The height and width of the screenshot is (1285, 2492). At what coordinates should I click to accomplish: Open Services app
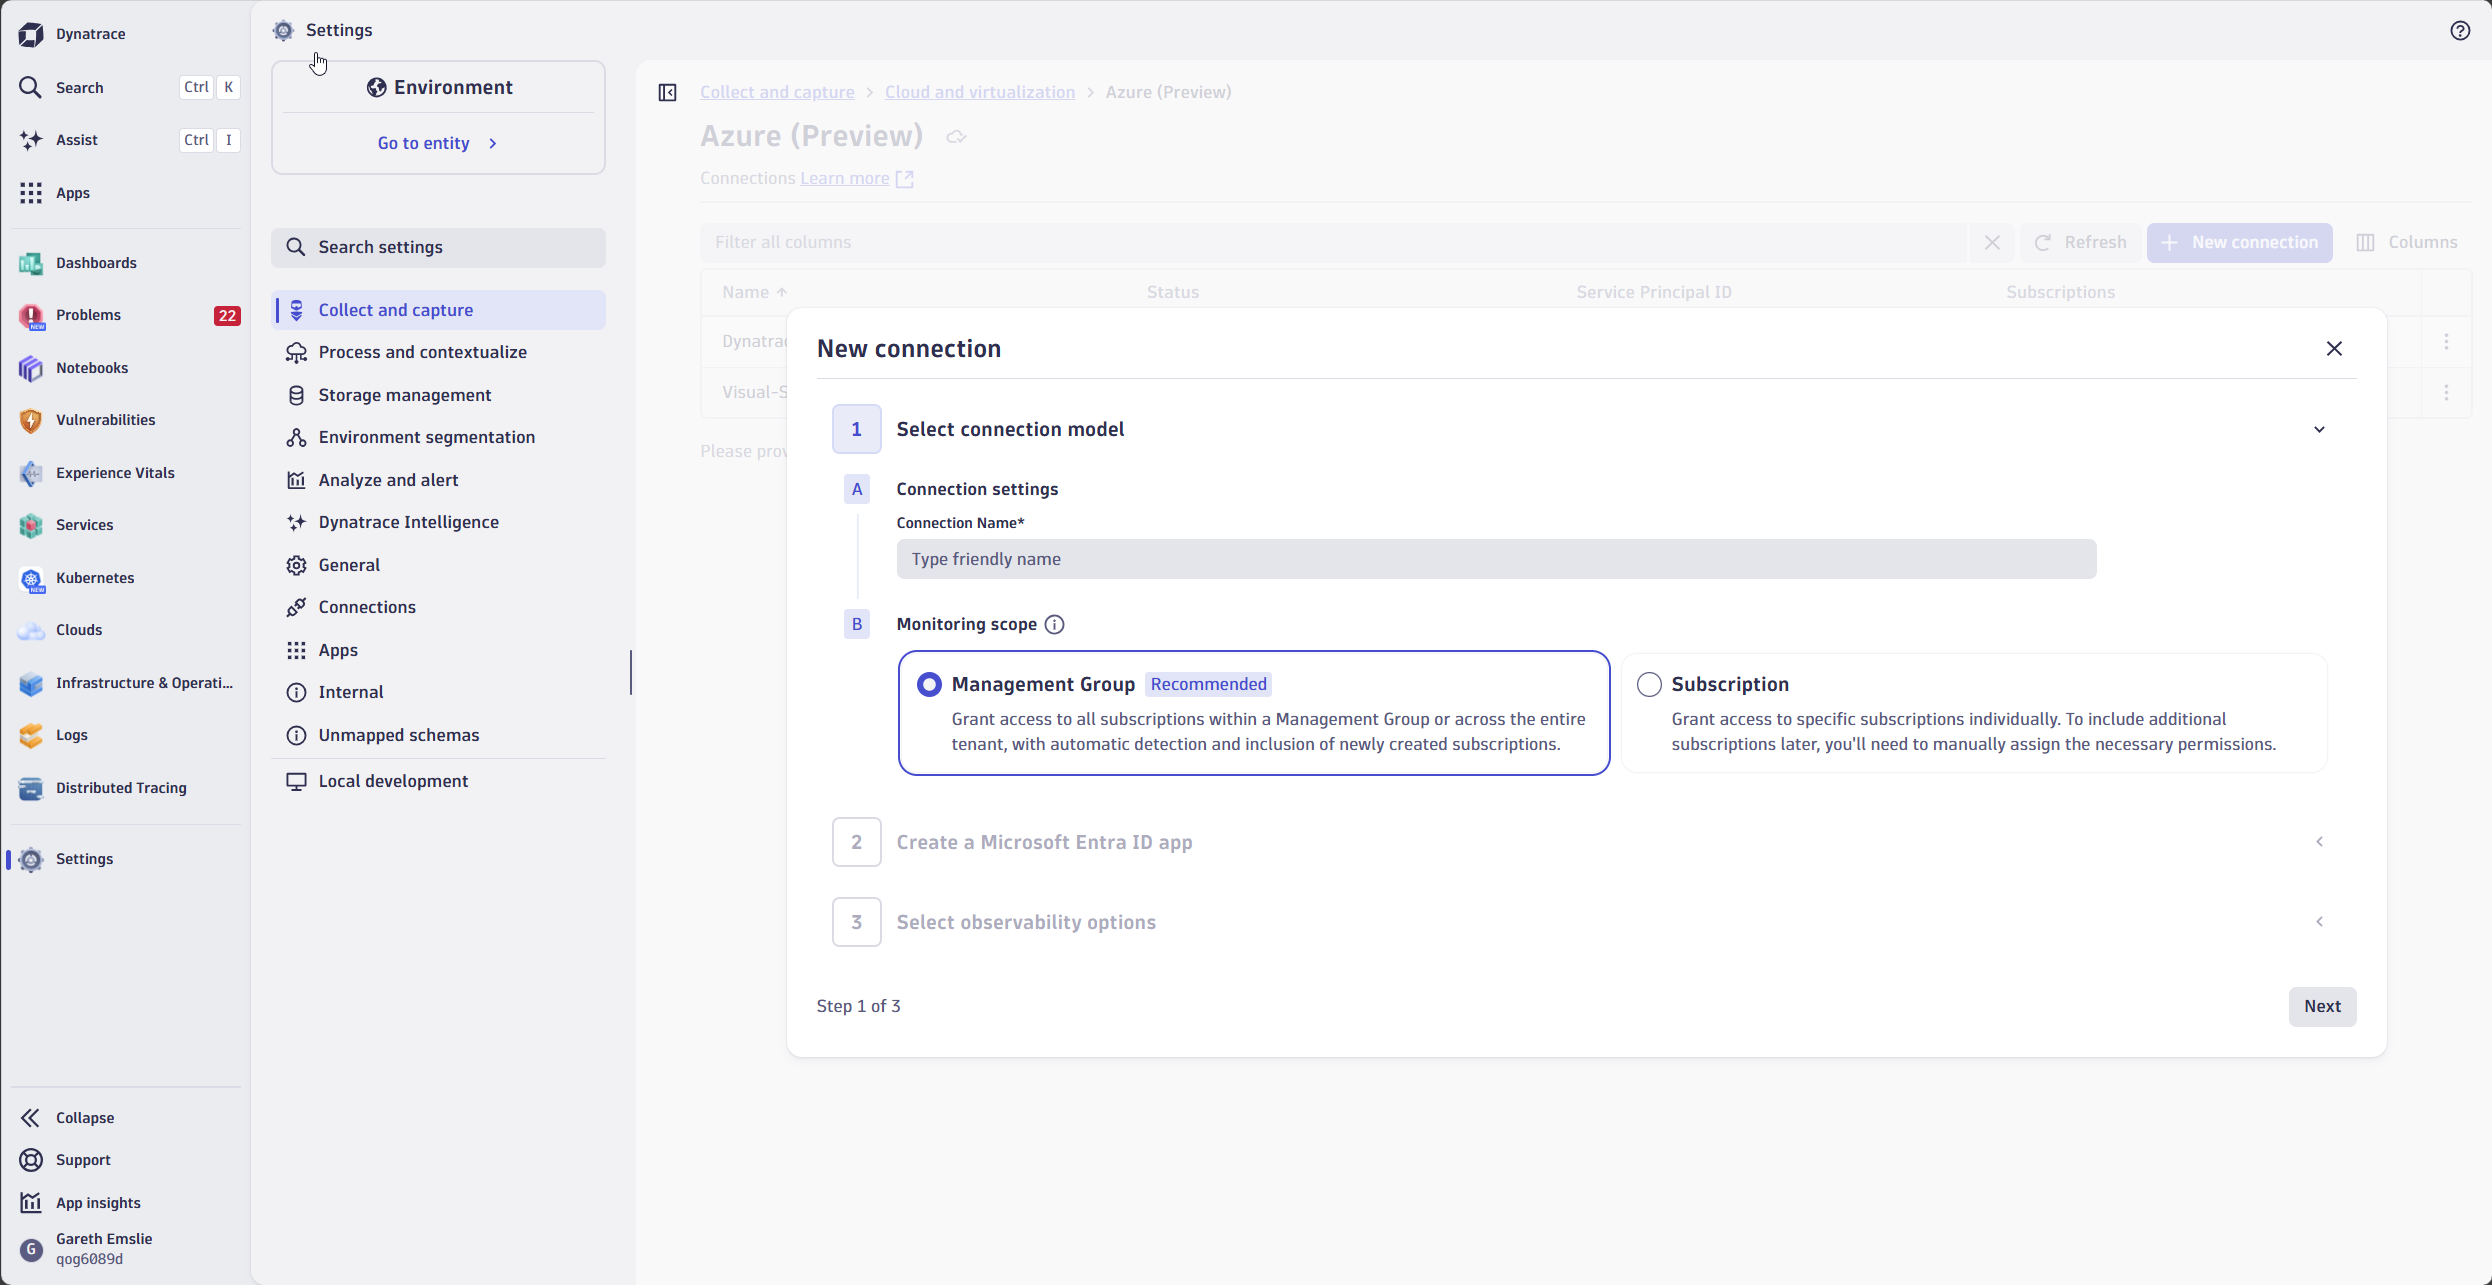click(128, 525)
